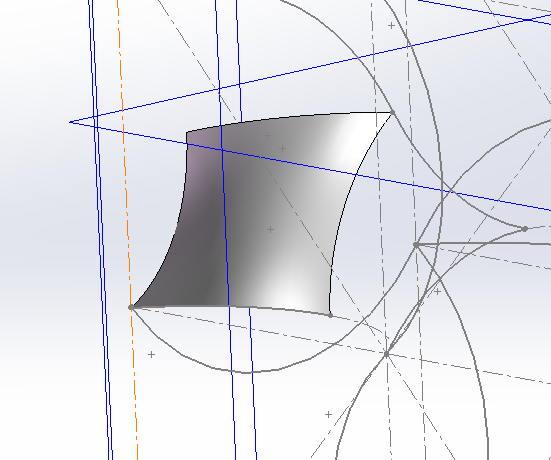Click the sketch endpoint at surface's lower-left corner
This screenshot has width=551, height=460.
click(x=131, y=307)
